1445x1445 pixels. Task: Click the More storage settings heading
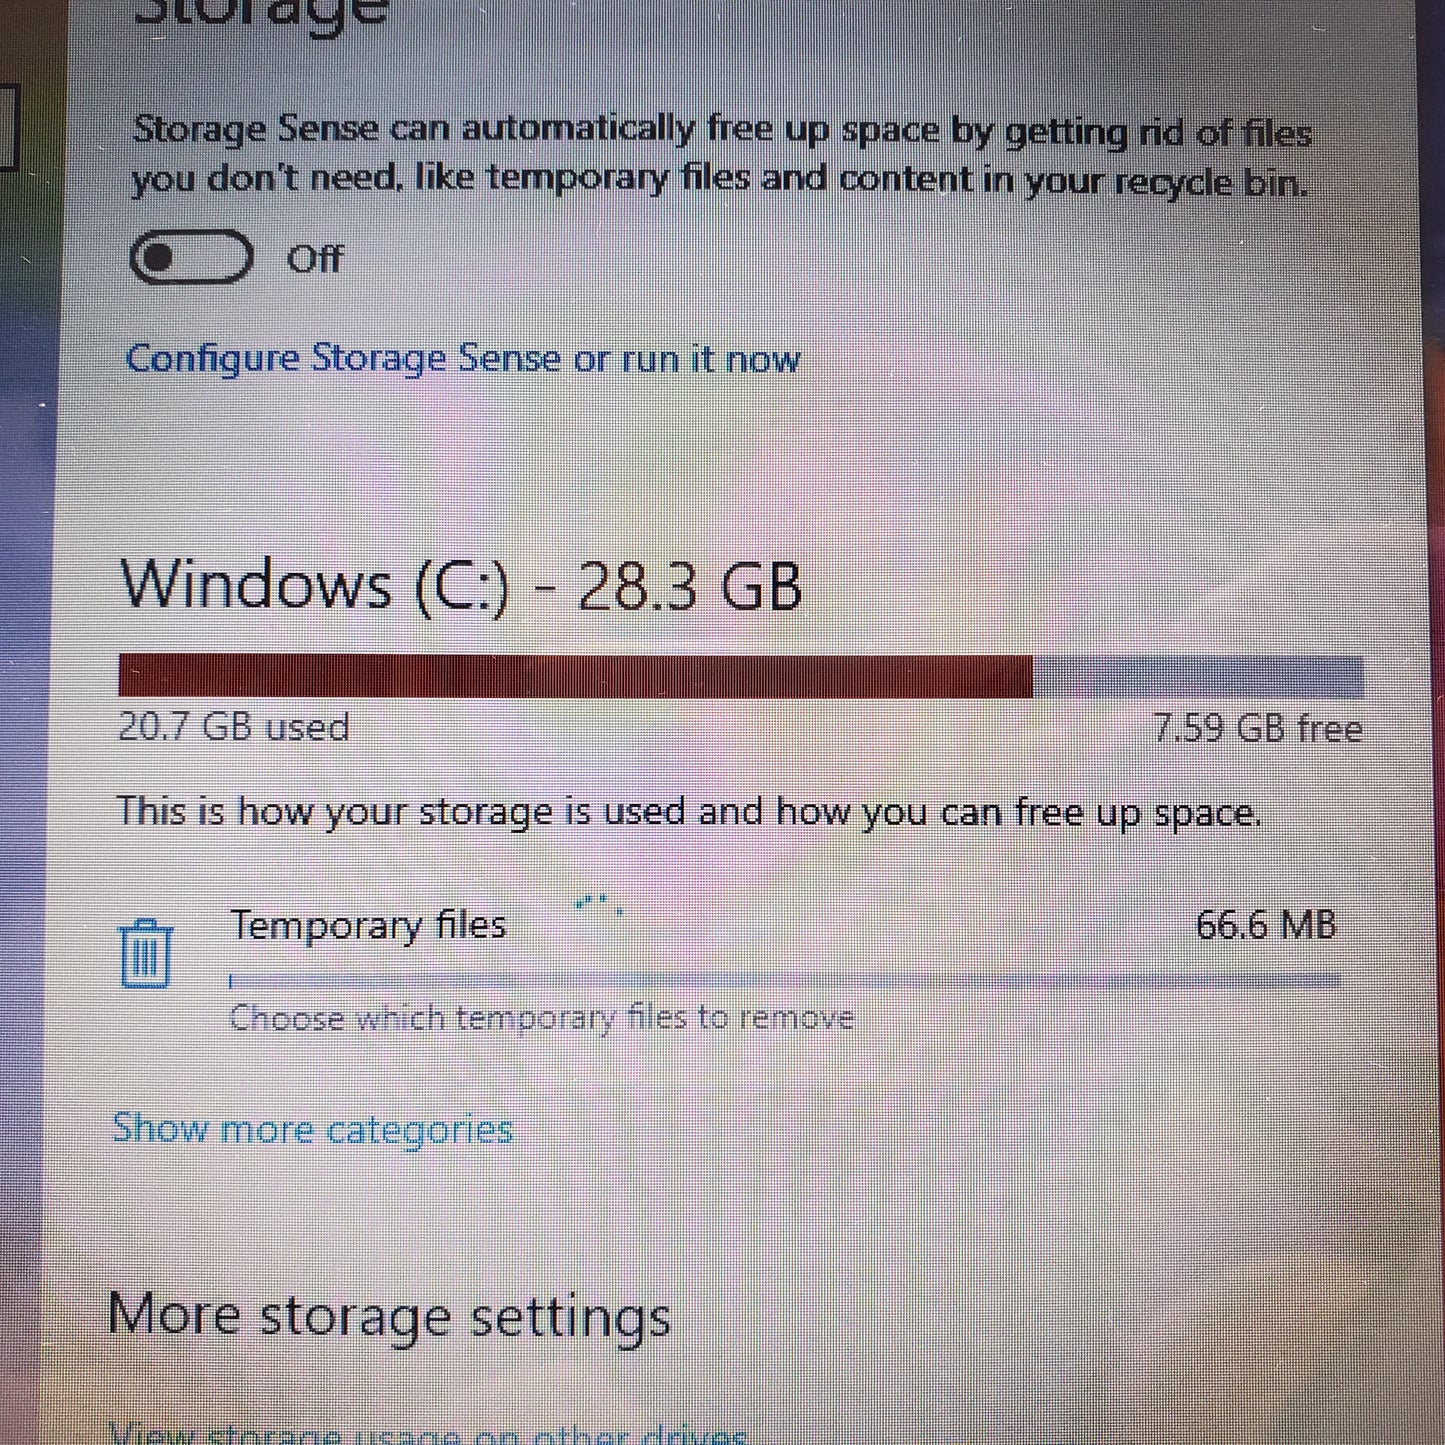389,1315
